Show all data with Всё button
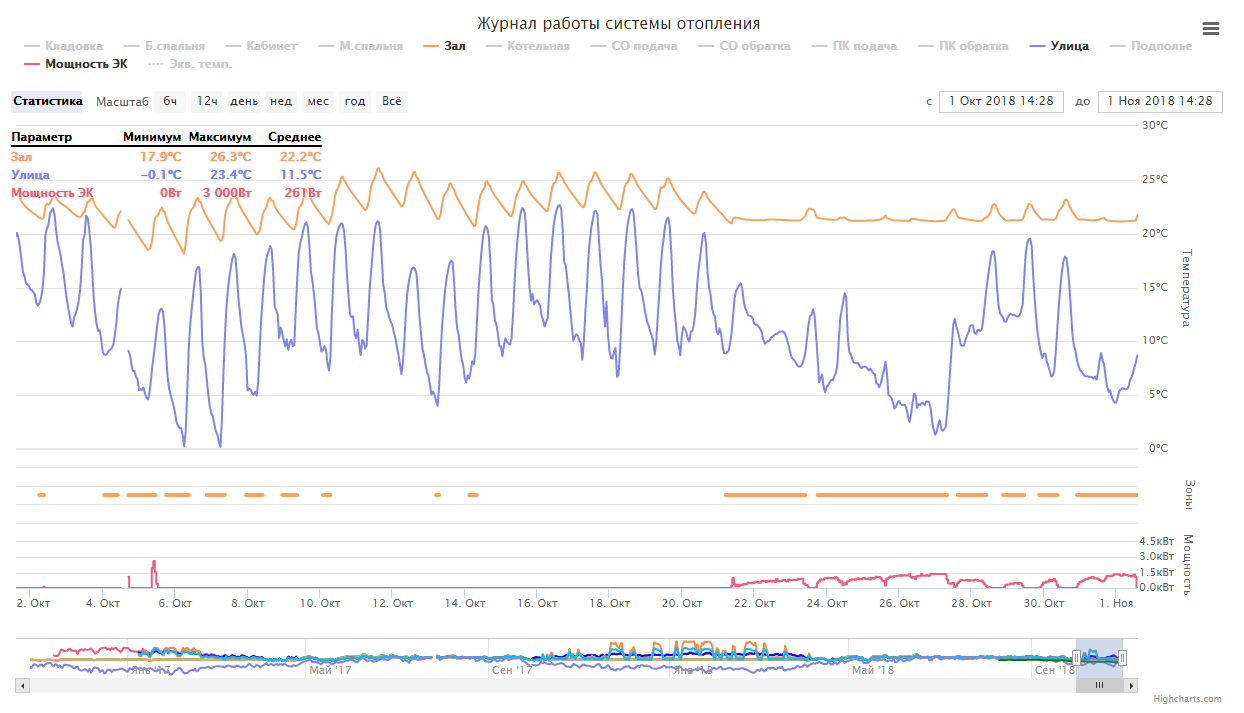The width and height of the screenshot is (1244, 713). coord(393,101)
